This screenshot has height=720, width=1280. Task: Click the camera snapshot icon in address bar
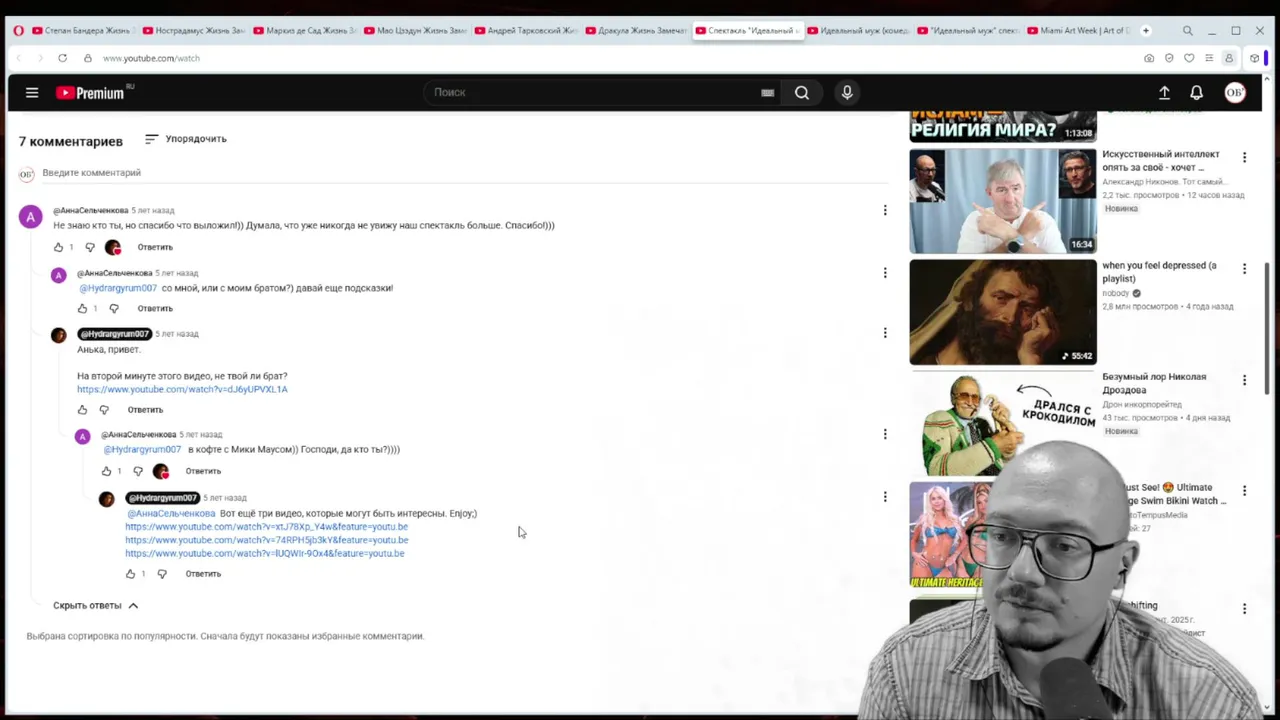click(1149, 58)
